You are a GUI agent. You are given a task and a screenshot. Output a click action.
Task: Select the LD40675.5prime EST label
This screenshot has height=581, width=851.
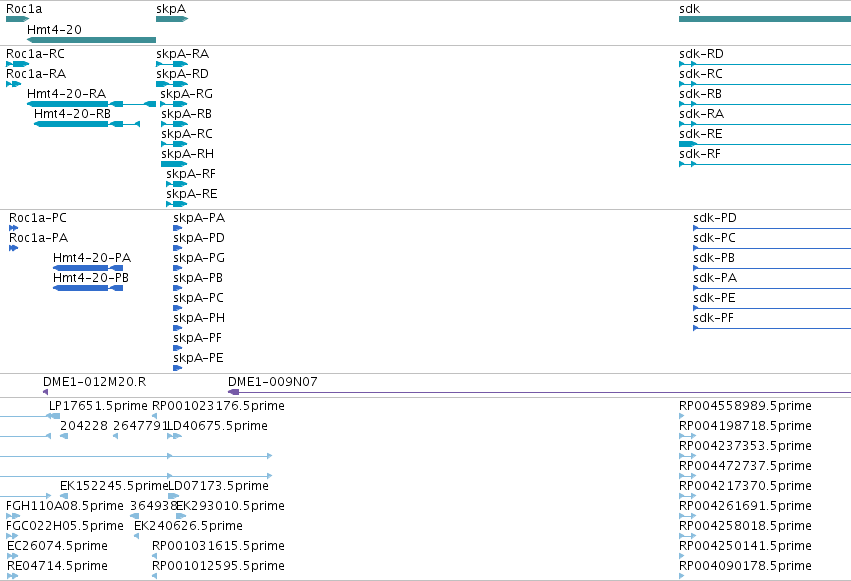(x=218, y=426)
